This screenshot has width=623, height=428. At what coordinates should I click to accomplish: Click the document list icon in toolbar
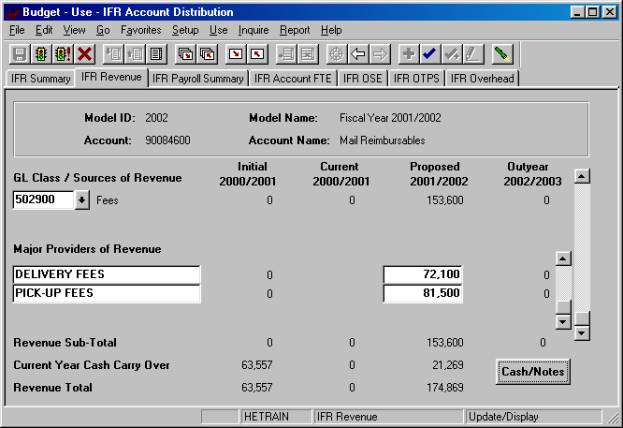click(x=156, y=53)
